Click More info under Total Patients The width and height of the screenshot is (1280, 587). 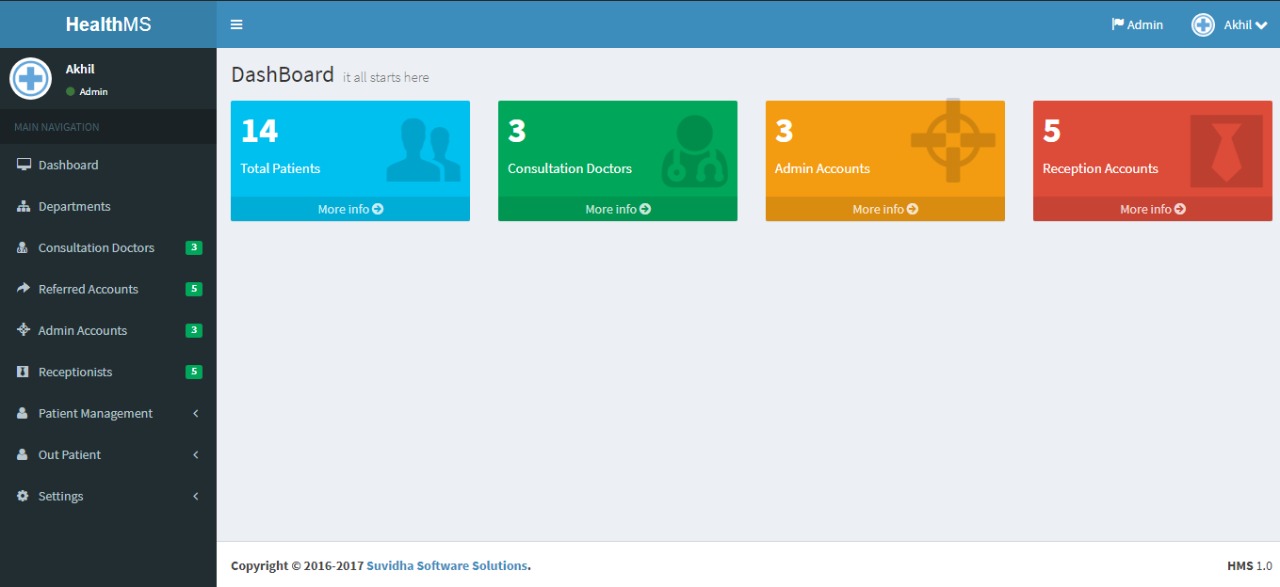(350, 209)
